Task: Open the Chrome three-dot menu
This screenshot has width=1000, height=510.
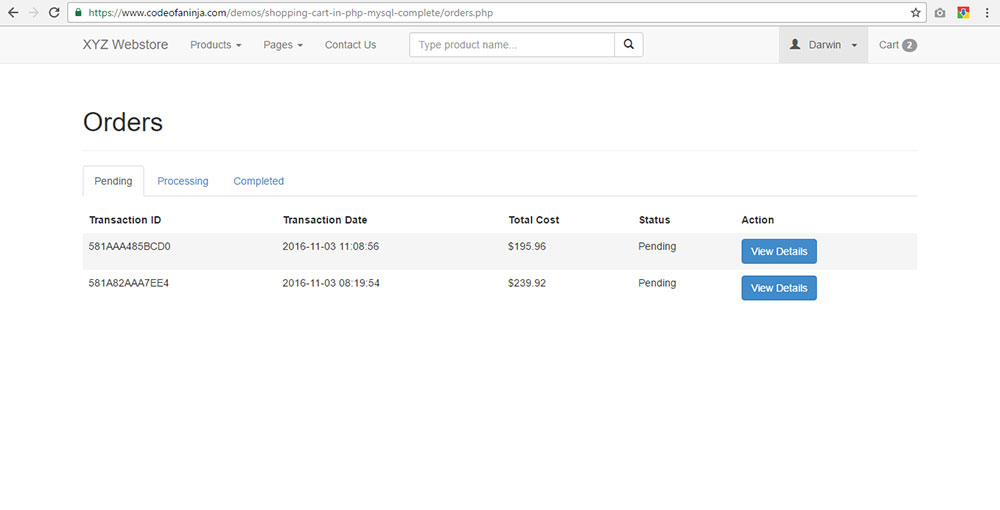Action: tap(987, 13)
